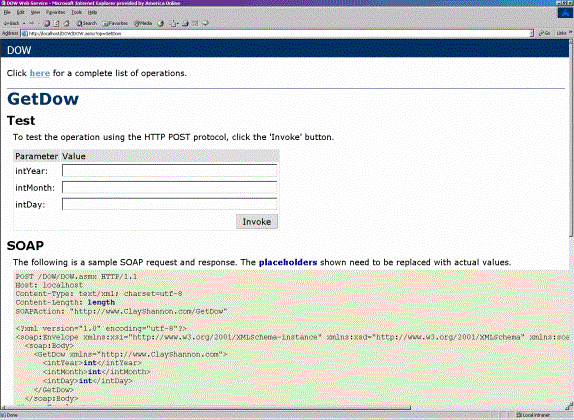The width and height of the screenshot is (574, 420).
Task: Open the Edit menu
Action: [x=20, y=12]
